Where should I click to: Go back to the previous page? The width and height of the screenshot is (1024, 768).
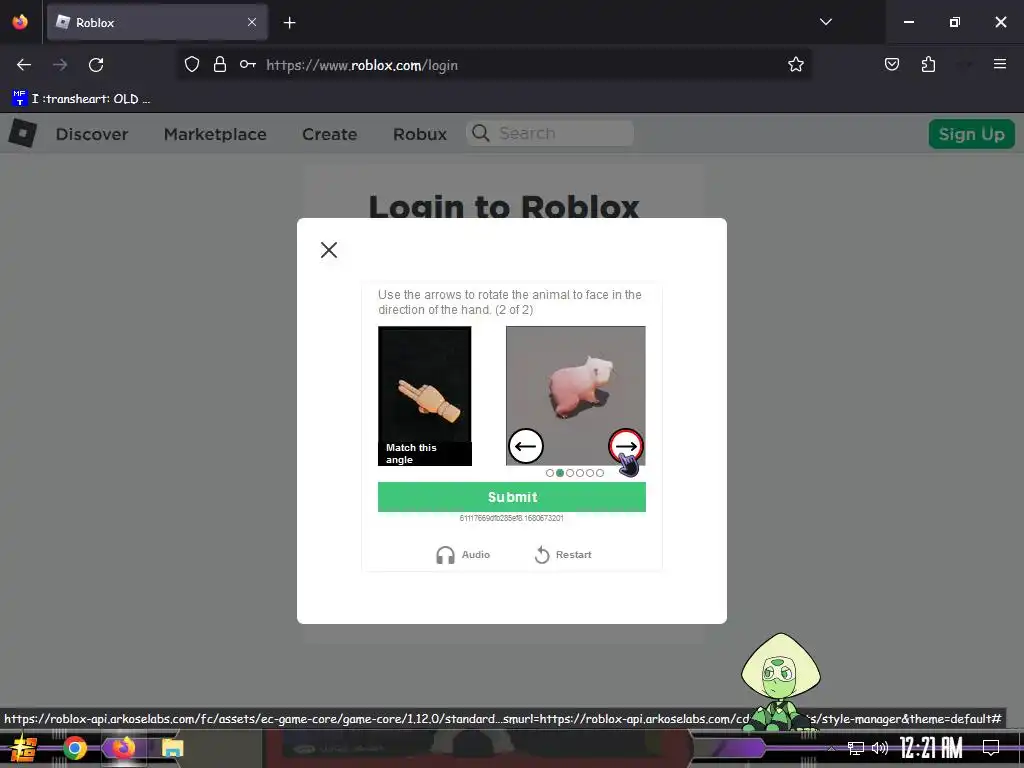coord(24,65)
